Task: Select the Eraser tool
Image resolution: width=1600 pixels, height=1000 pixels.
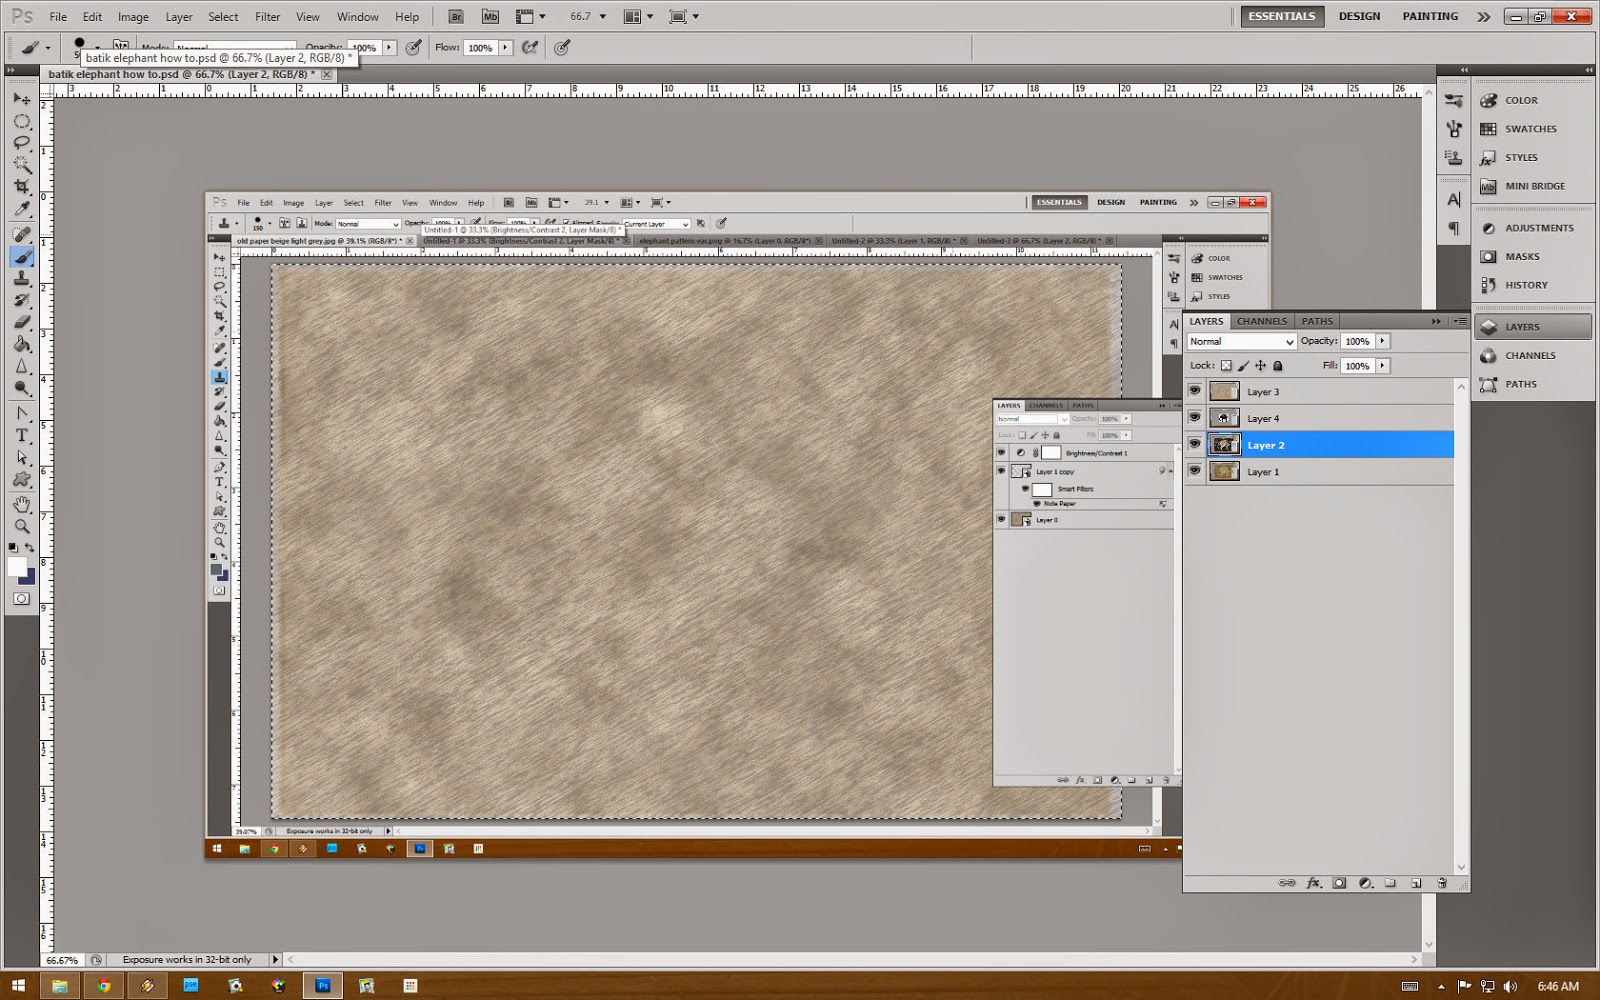Action: coord(21,322)
